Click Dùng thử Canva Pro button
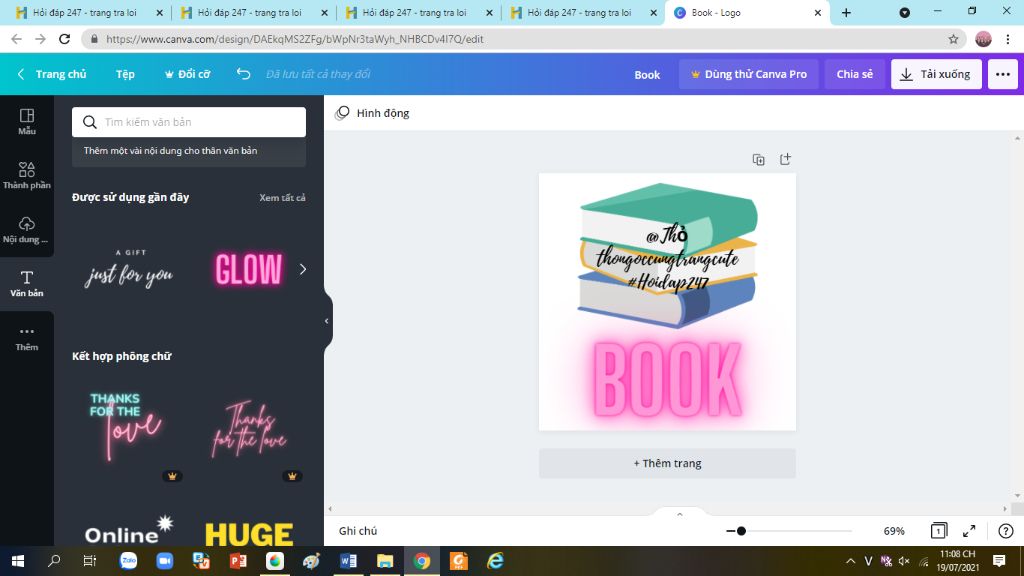Viewport: 1024px width, 576px height. (x=748, y=74)
